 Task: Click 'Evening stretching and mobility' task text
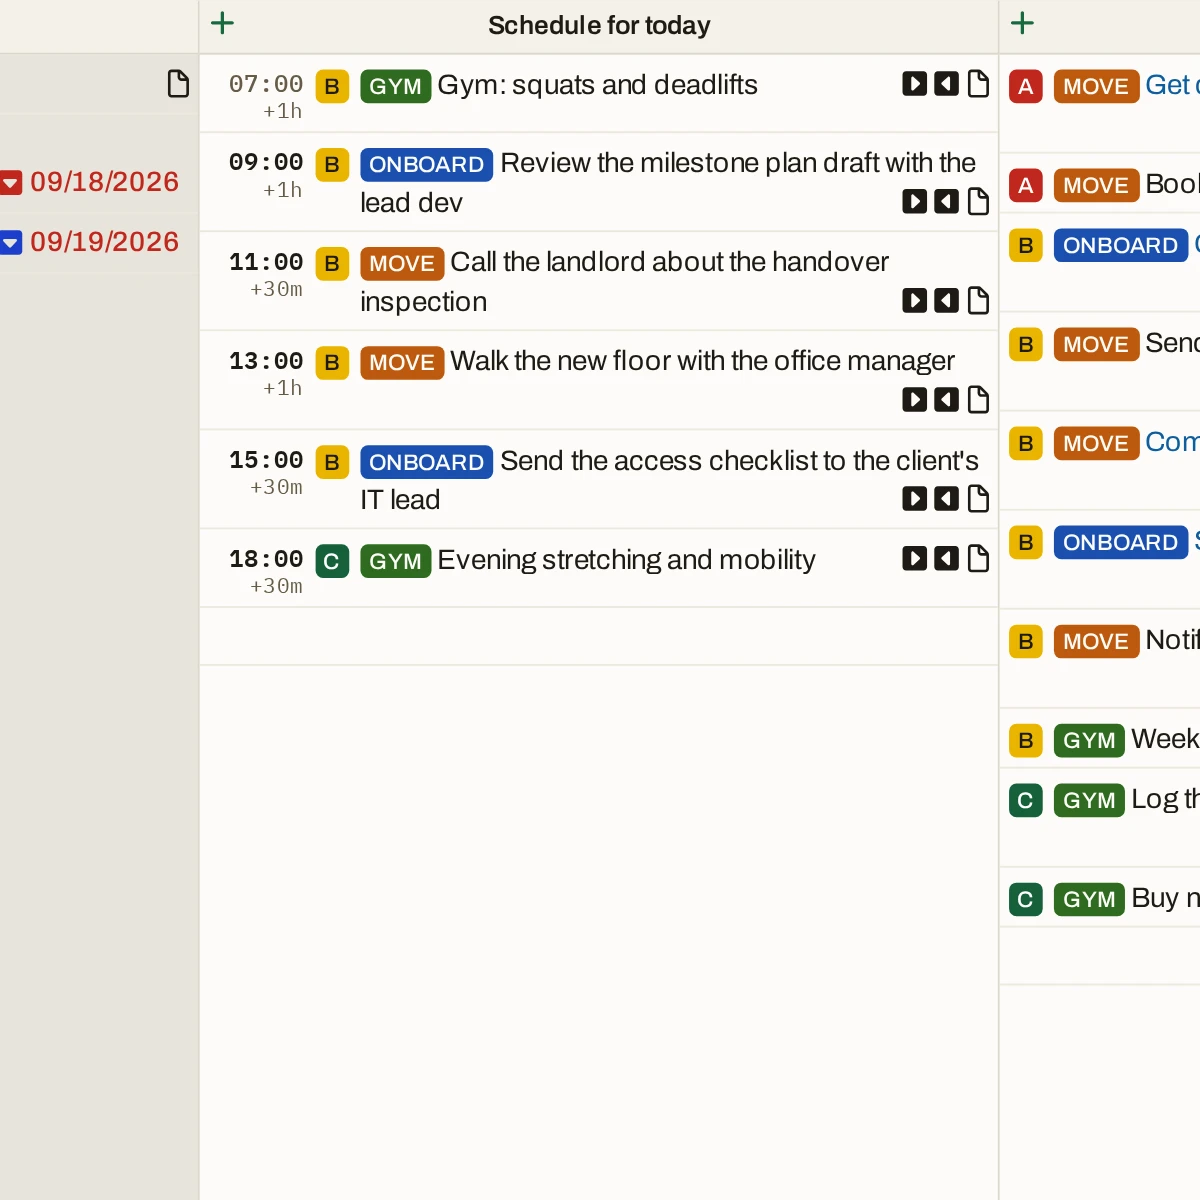click(x=627, y=560)
